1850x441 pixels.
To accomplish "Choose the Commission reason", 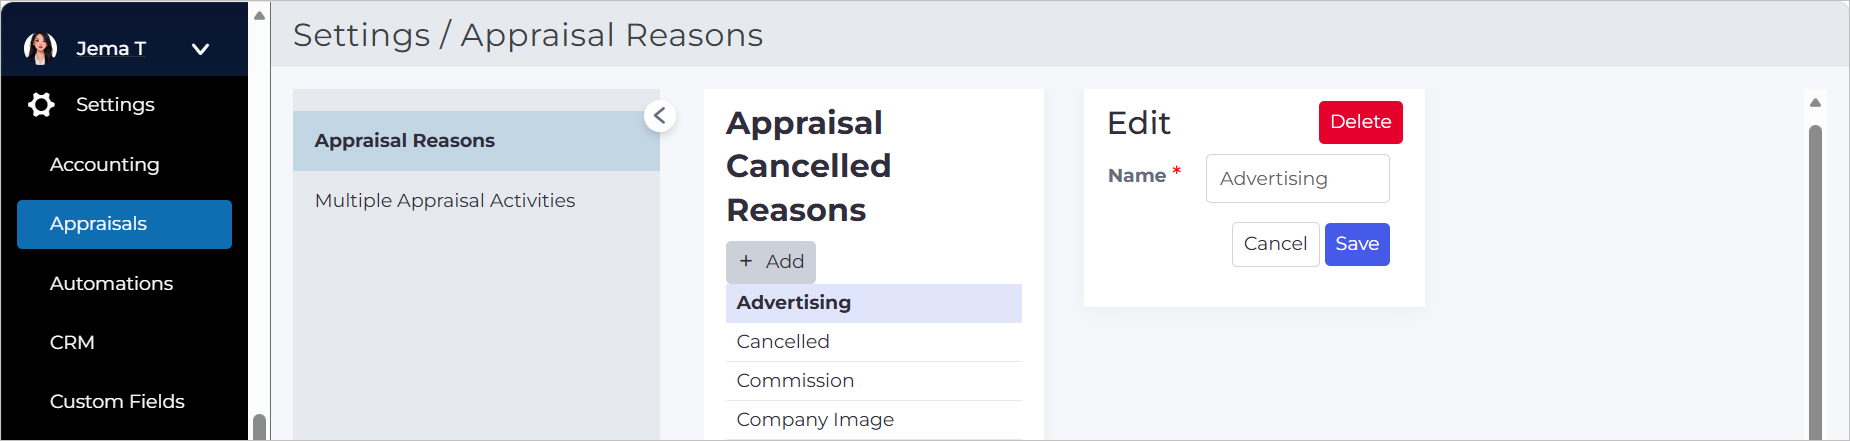I will 874,381.
